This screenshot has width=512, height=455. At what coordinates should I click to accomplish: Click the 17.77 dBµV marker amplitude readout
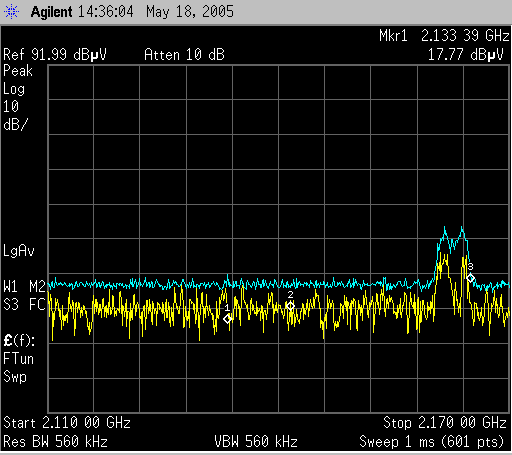tap(466, 54)
